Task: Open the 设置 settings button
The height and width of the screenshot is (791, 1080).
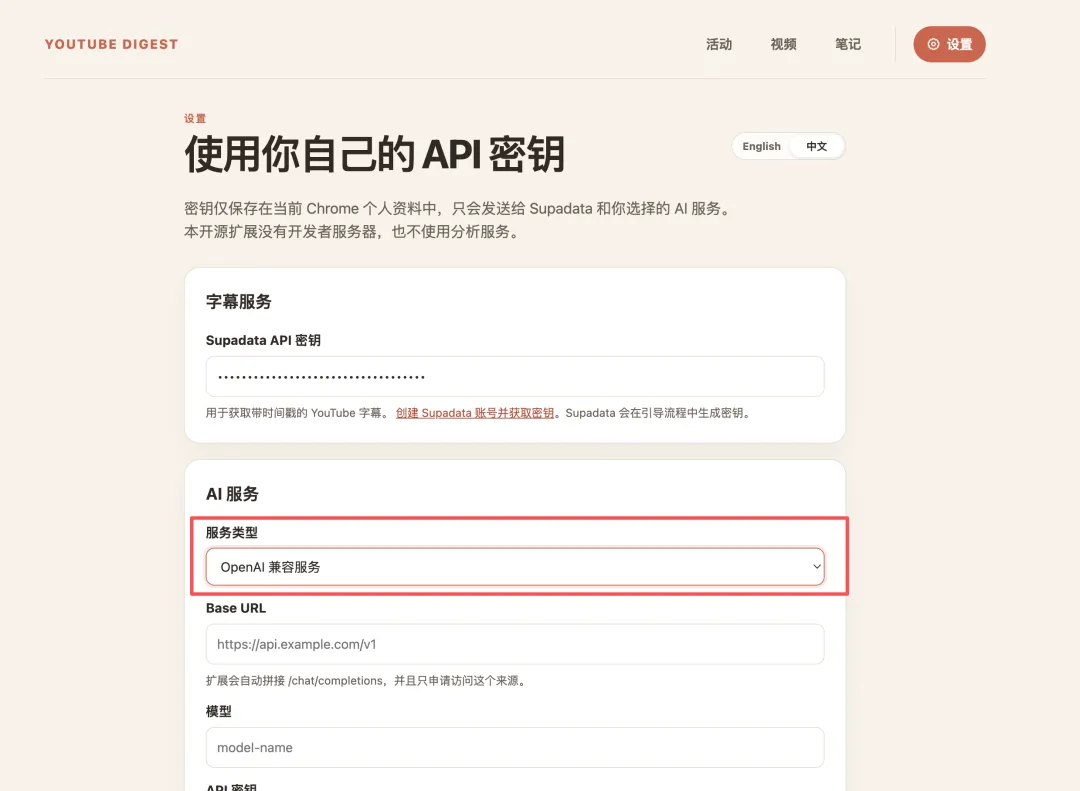Action: (x=949, y=44)
